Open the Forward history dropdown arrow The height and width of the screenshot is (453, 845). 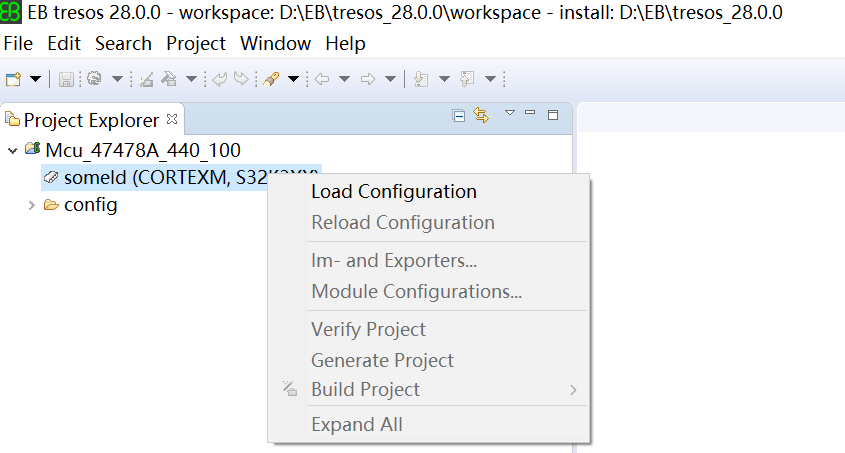coord(391,80)
